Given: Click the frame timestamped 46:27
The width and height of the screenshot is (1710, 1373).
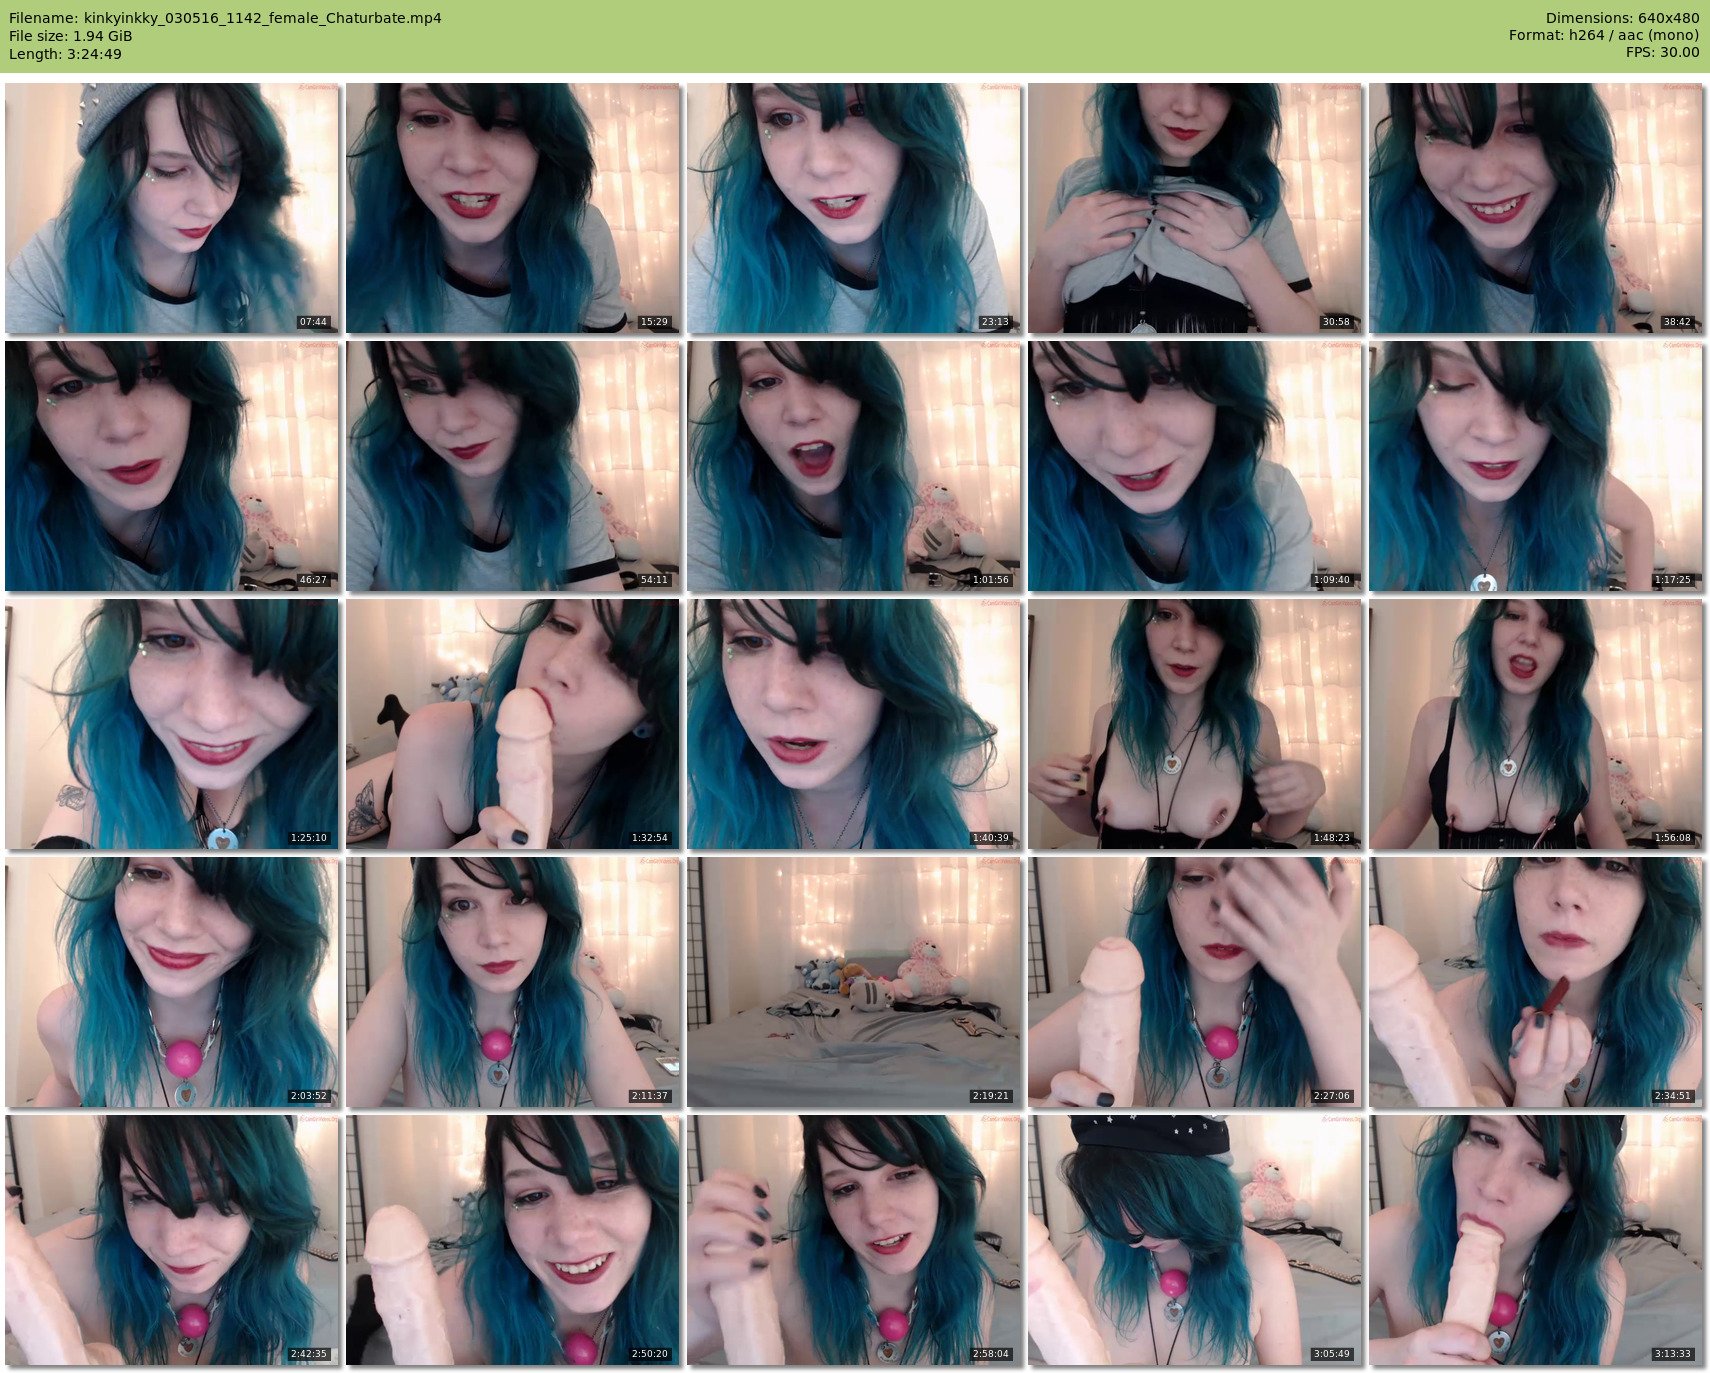Looking at the screenshot, I should (172, 466).
